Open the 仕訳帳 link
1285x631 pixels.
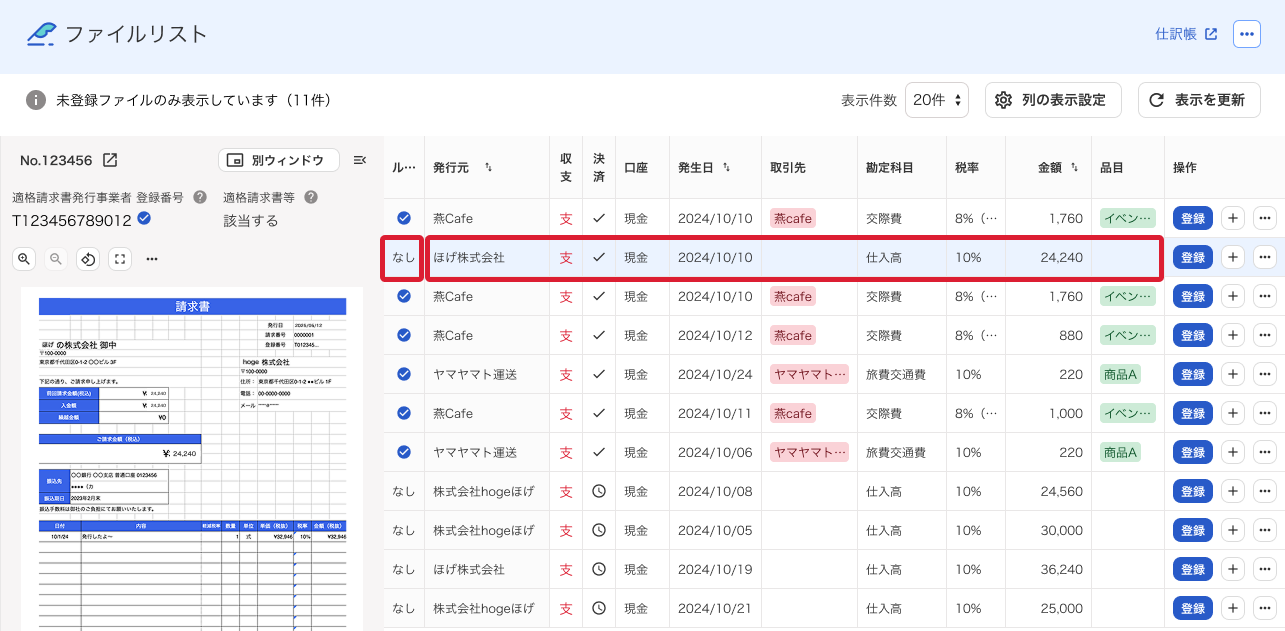click(1186, 34)
